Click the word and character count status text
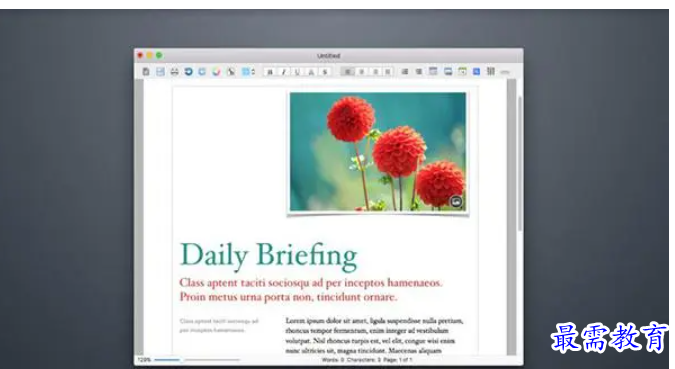The image size is (675, 369). tap(367, 360)
